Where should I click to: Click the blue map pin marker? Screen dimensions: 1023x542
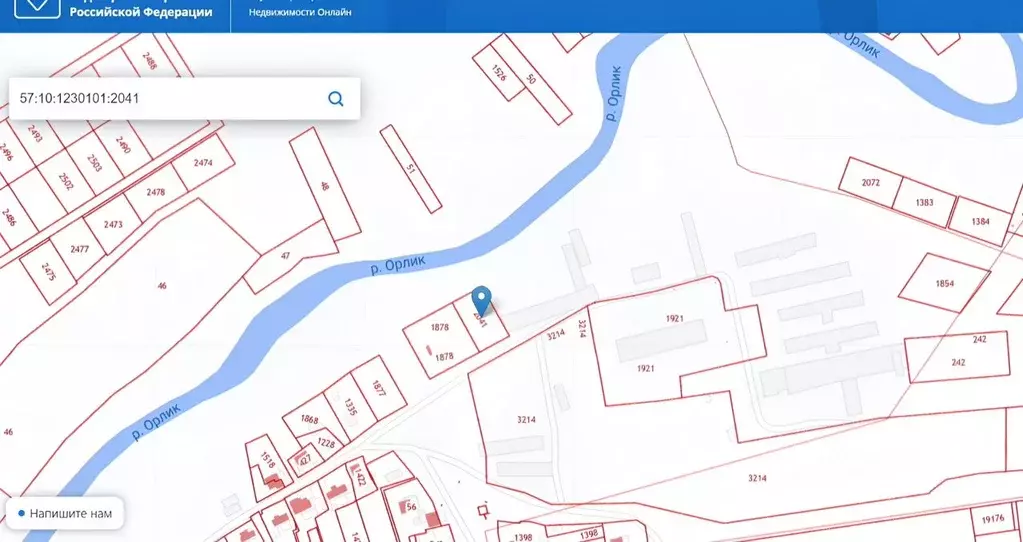click(481, 301)
